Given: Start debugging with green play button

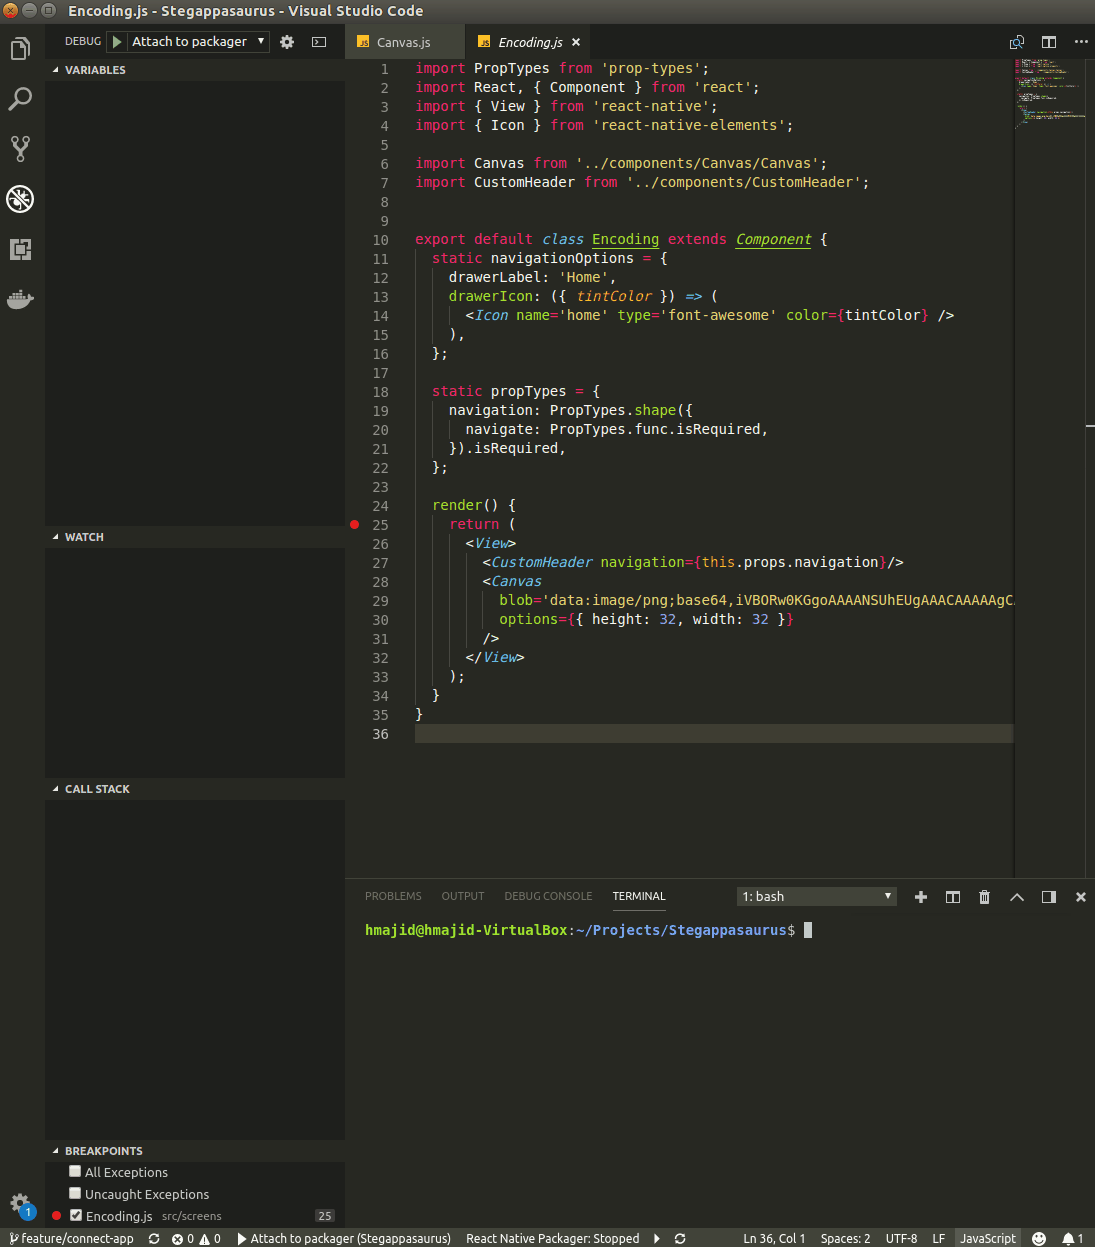Looking at the screenshot, I should pyautogui.click(x=117, y=41).
